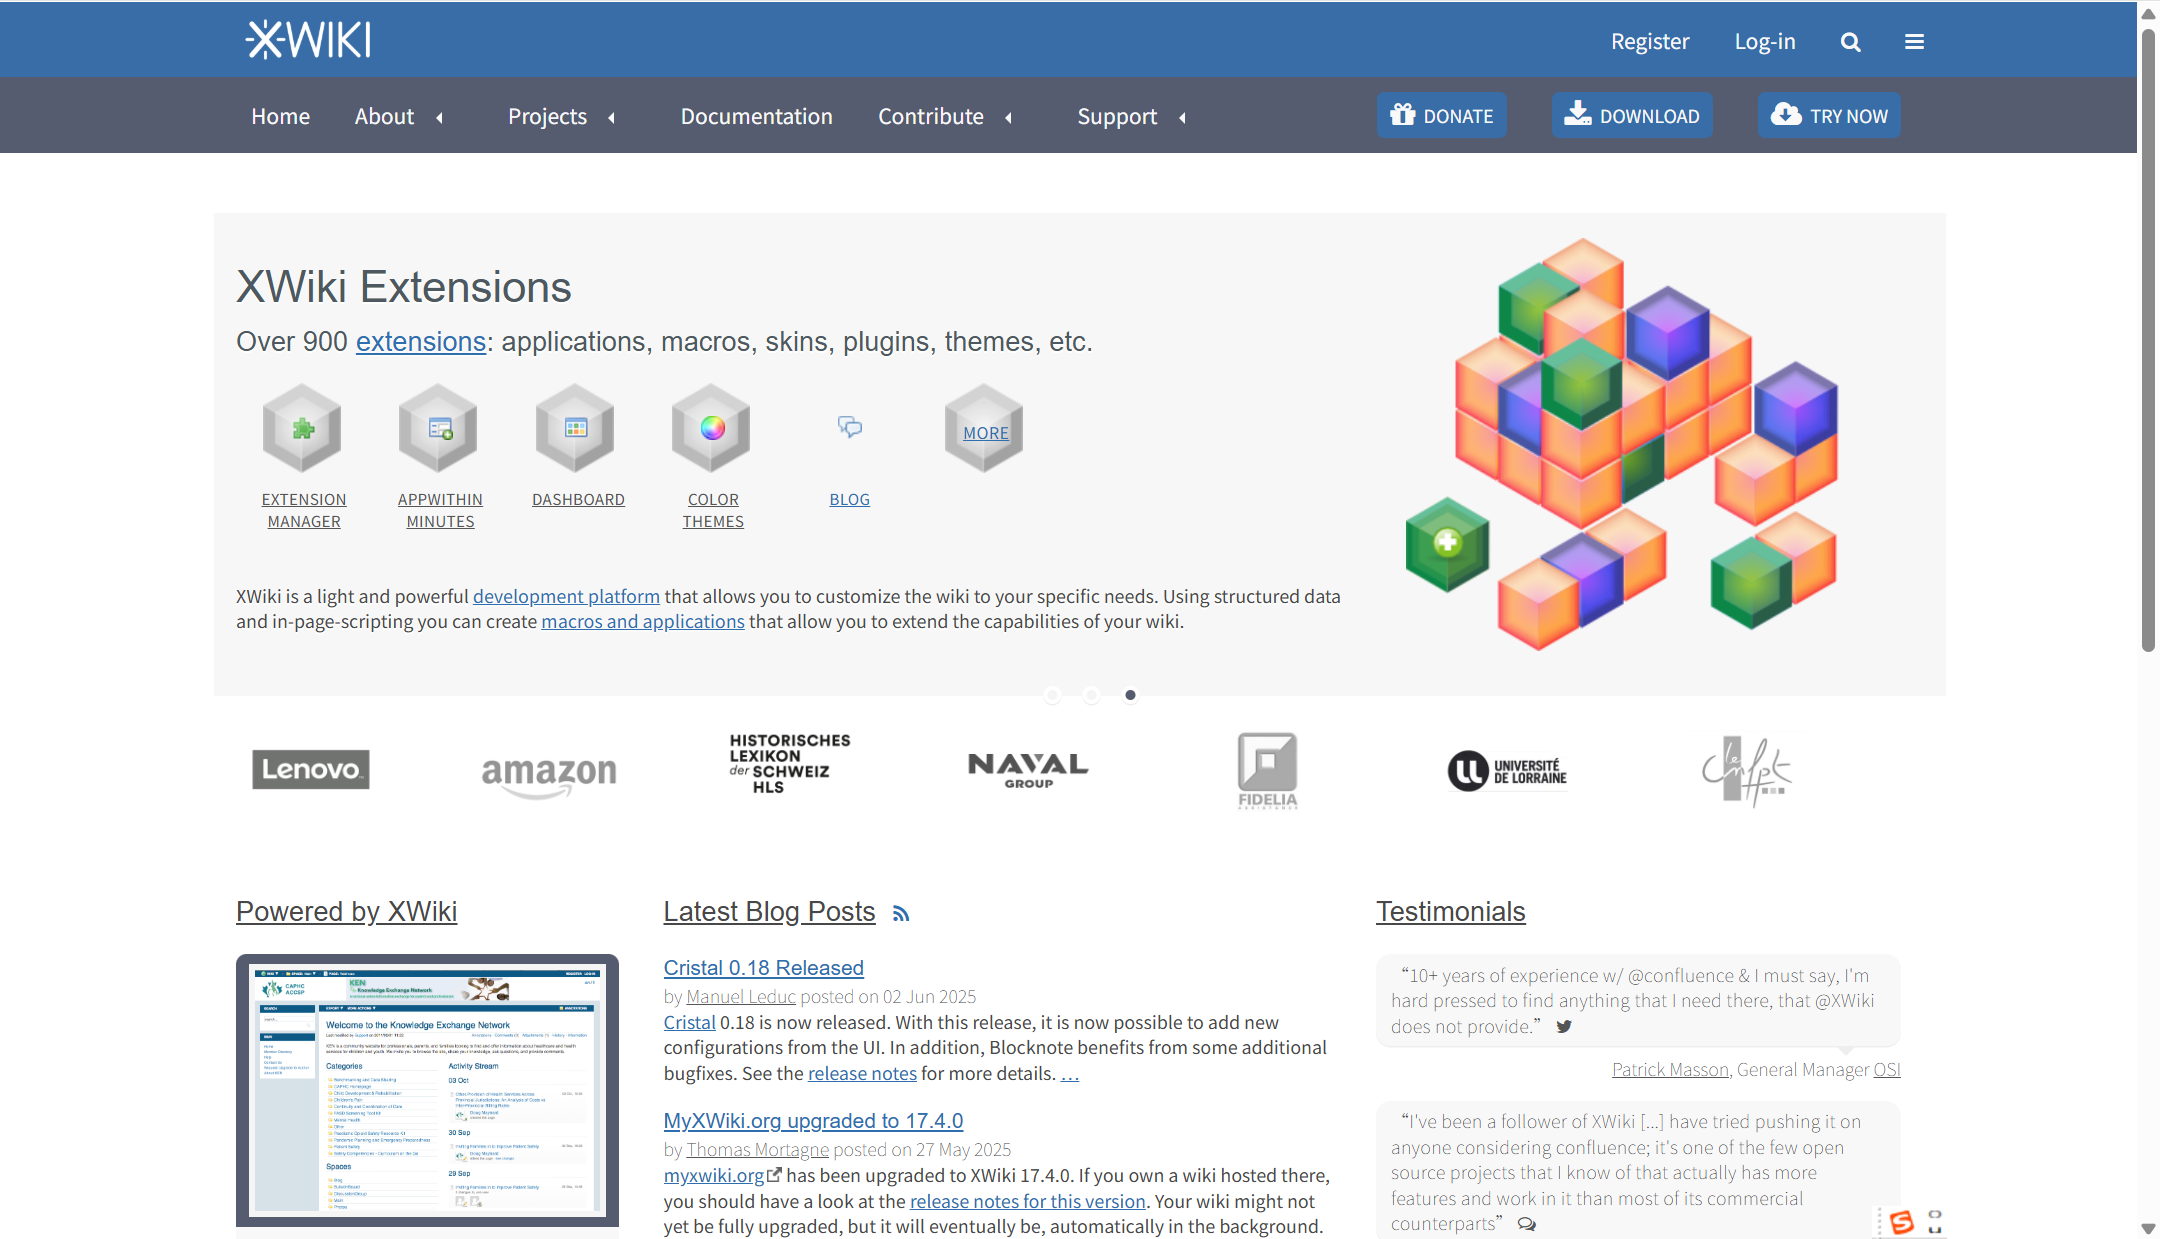The width and height of the screenshot is (2160, 1239).
Task: Select the third active carousel dot
Action: [x=1130, y=695]
